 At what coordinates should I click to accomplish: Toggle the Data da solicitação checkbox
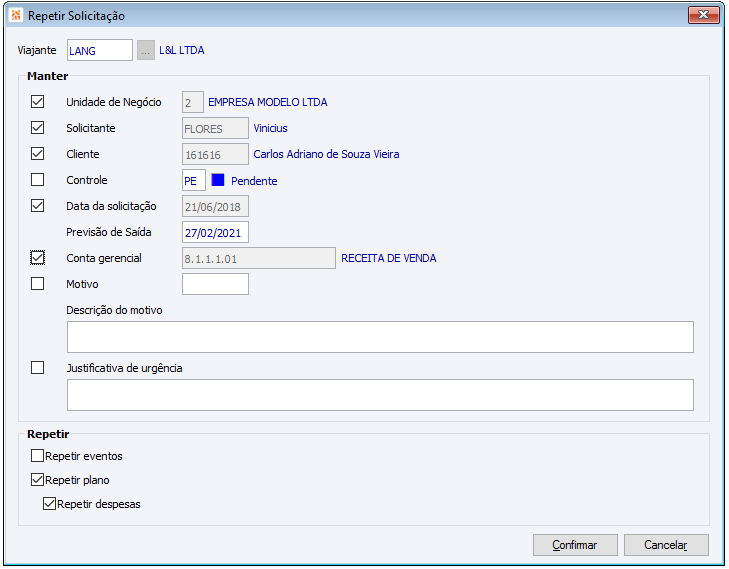point(38,206)
